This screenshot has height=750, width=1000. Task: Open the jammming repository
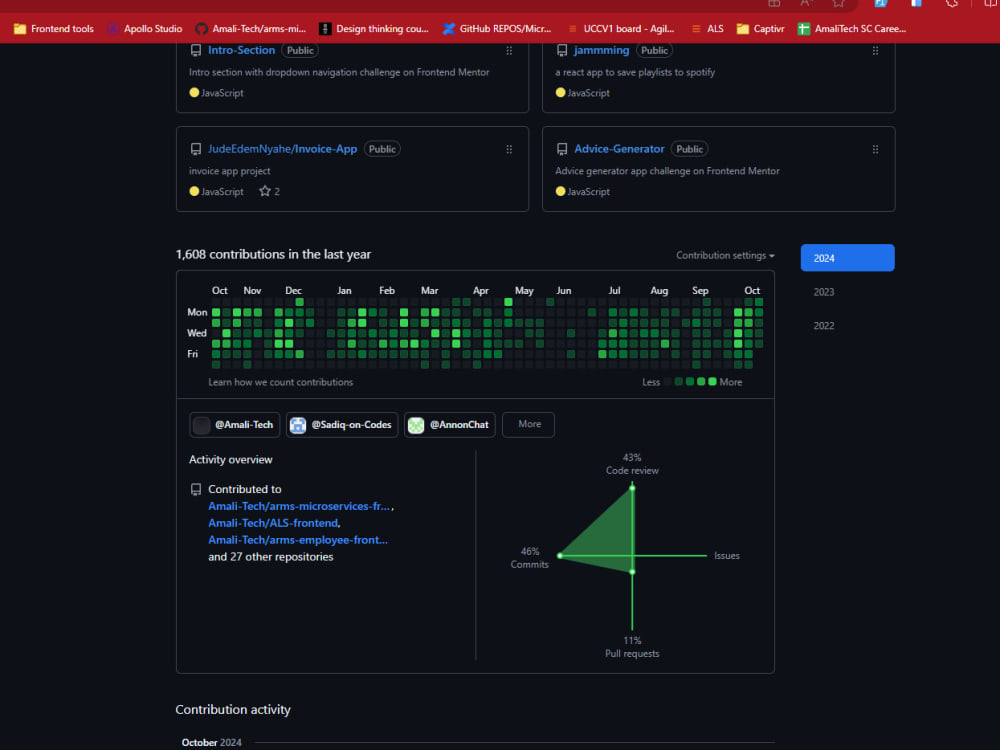pyautogui.click(x=601, y=50)
